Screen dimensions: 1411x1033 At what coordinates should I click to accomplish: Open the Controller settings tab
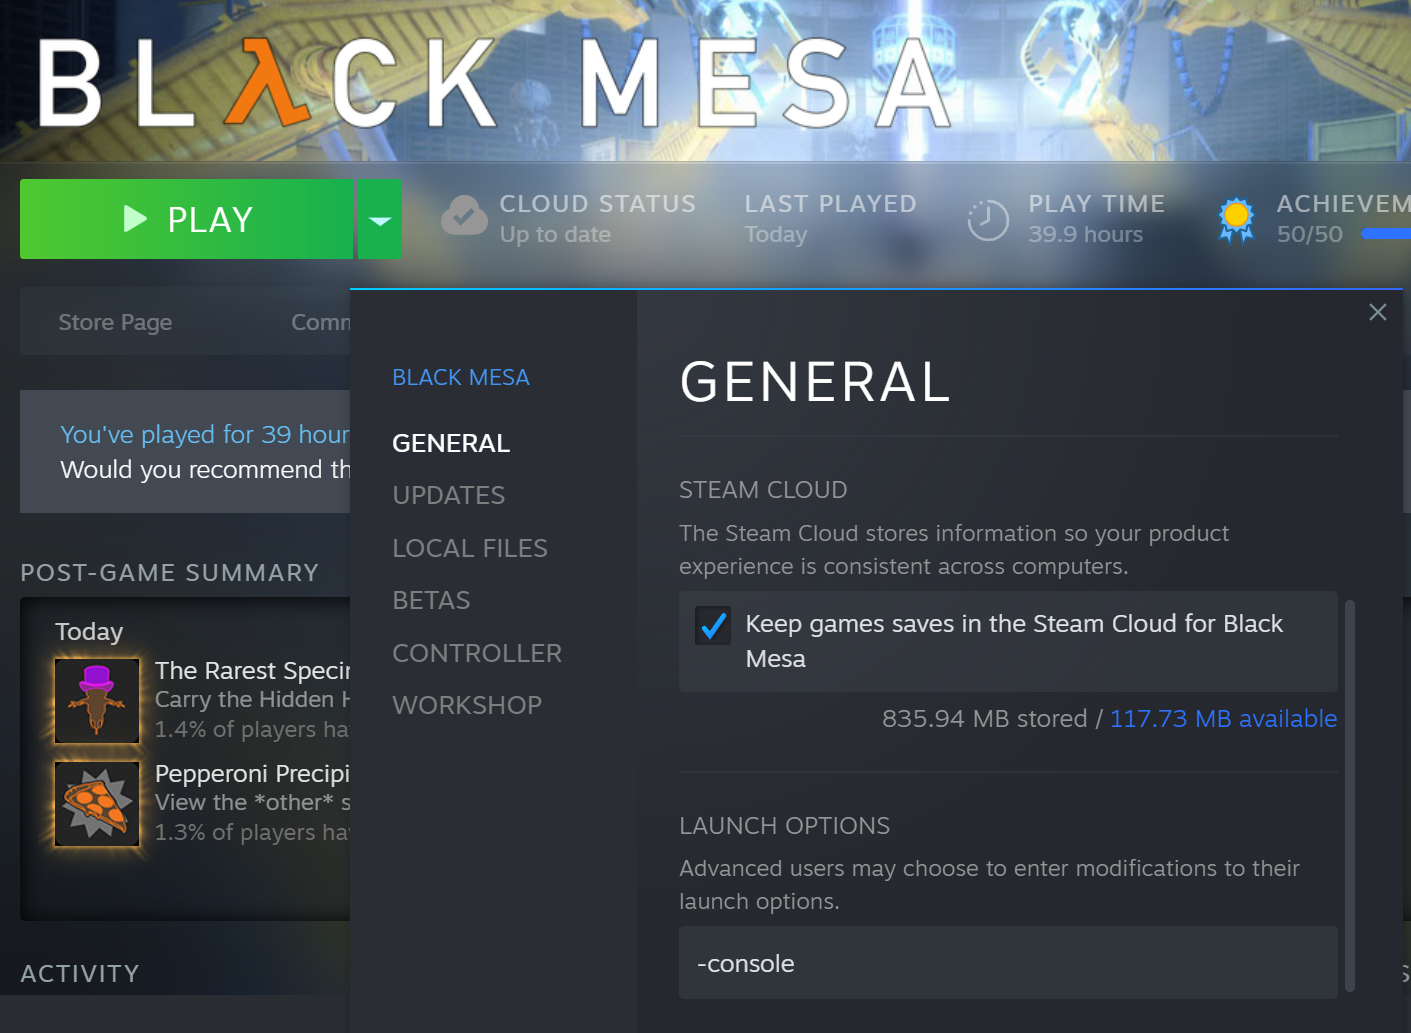tap(477, 653)
